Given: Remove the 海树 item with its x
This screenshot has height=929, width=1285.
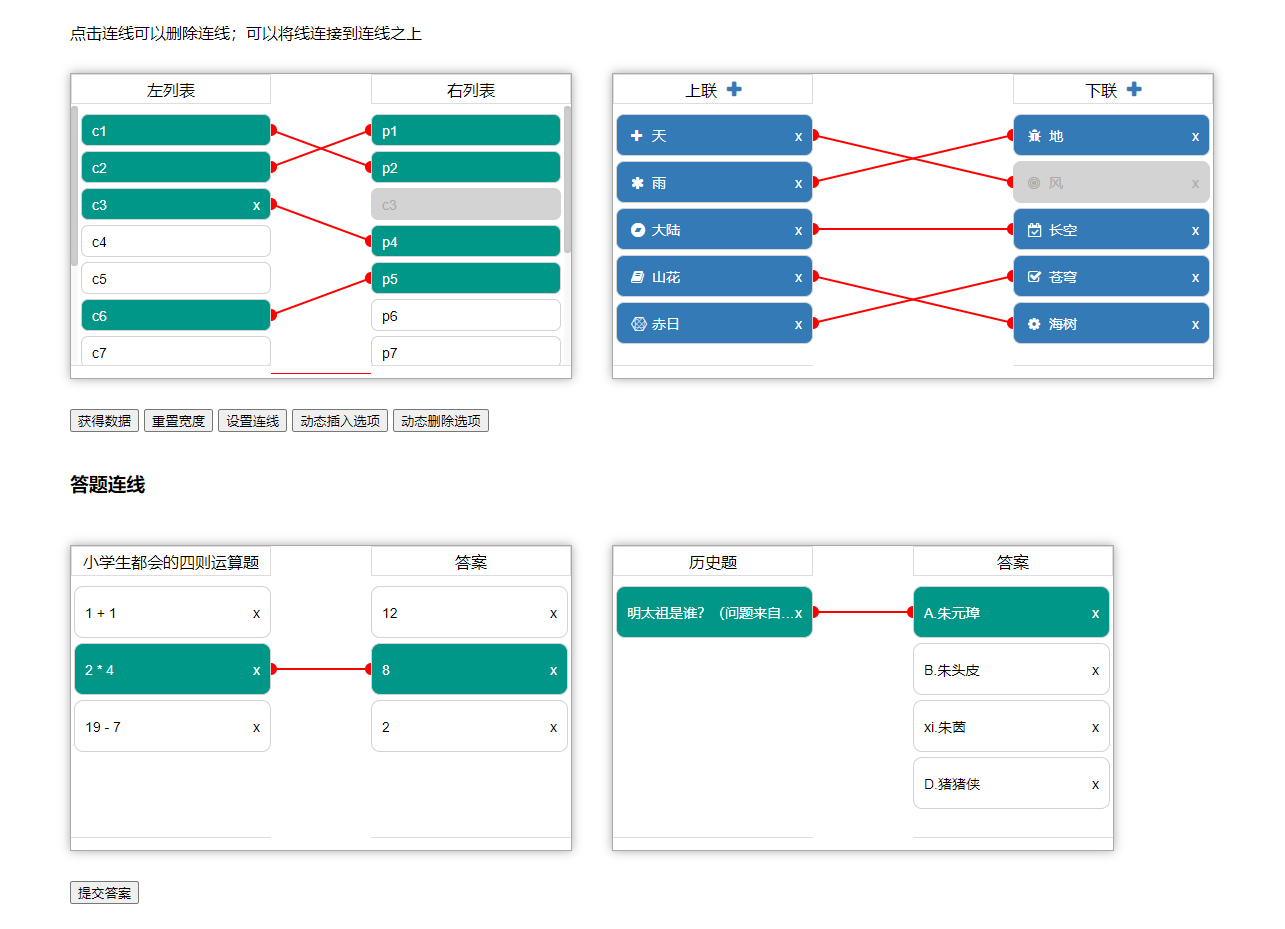Looking at the screenshot, I should point(1195,324).
